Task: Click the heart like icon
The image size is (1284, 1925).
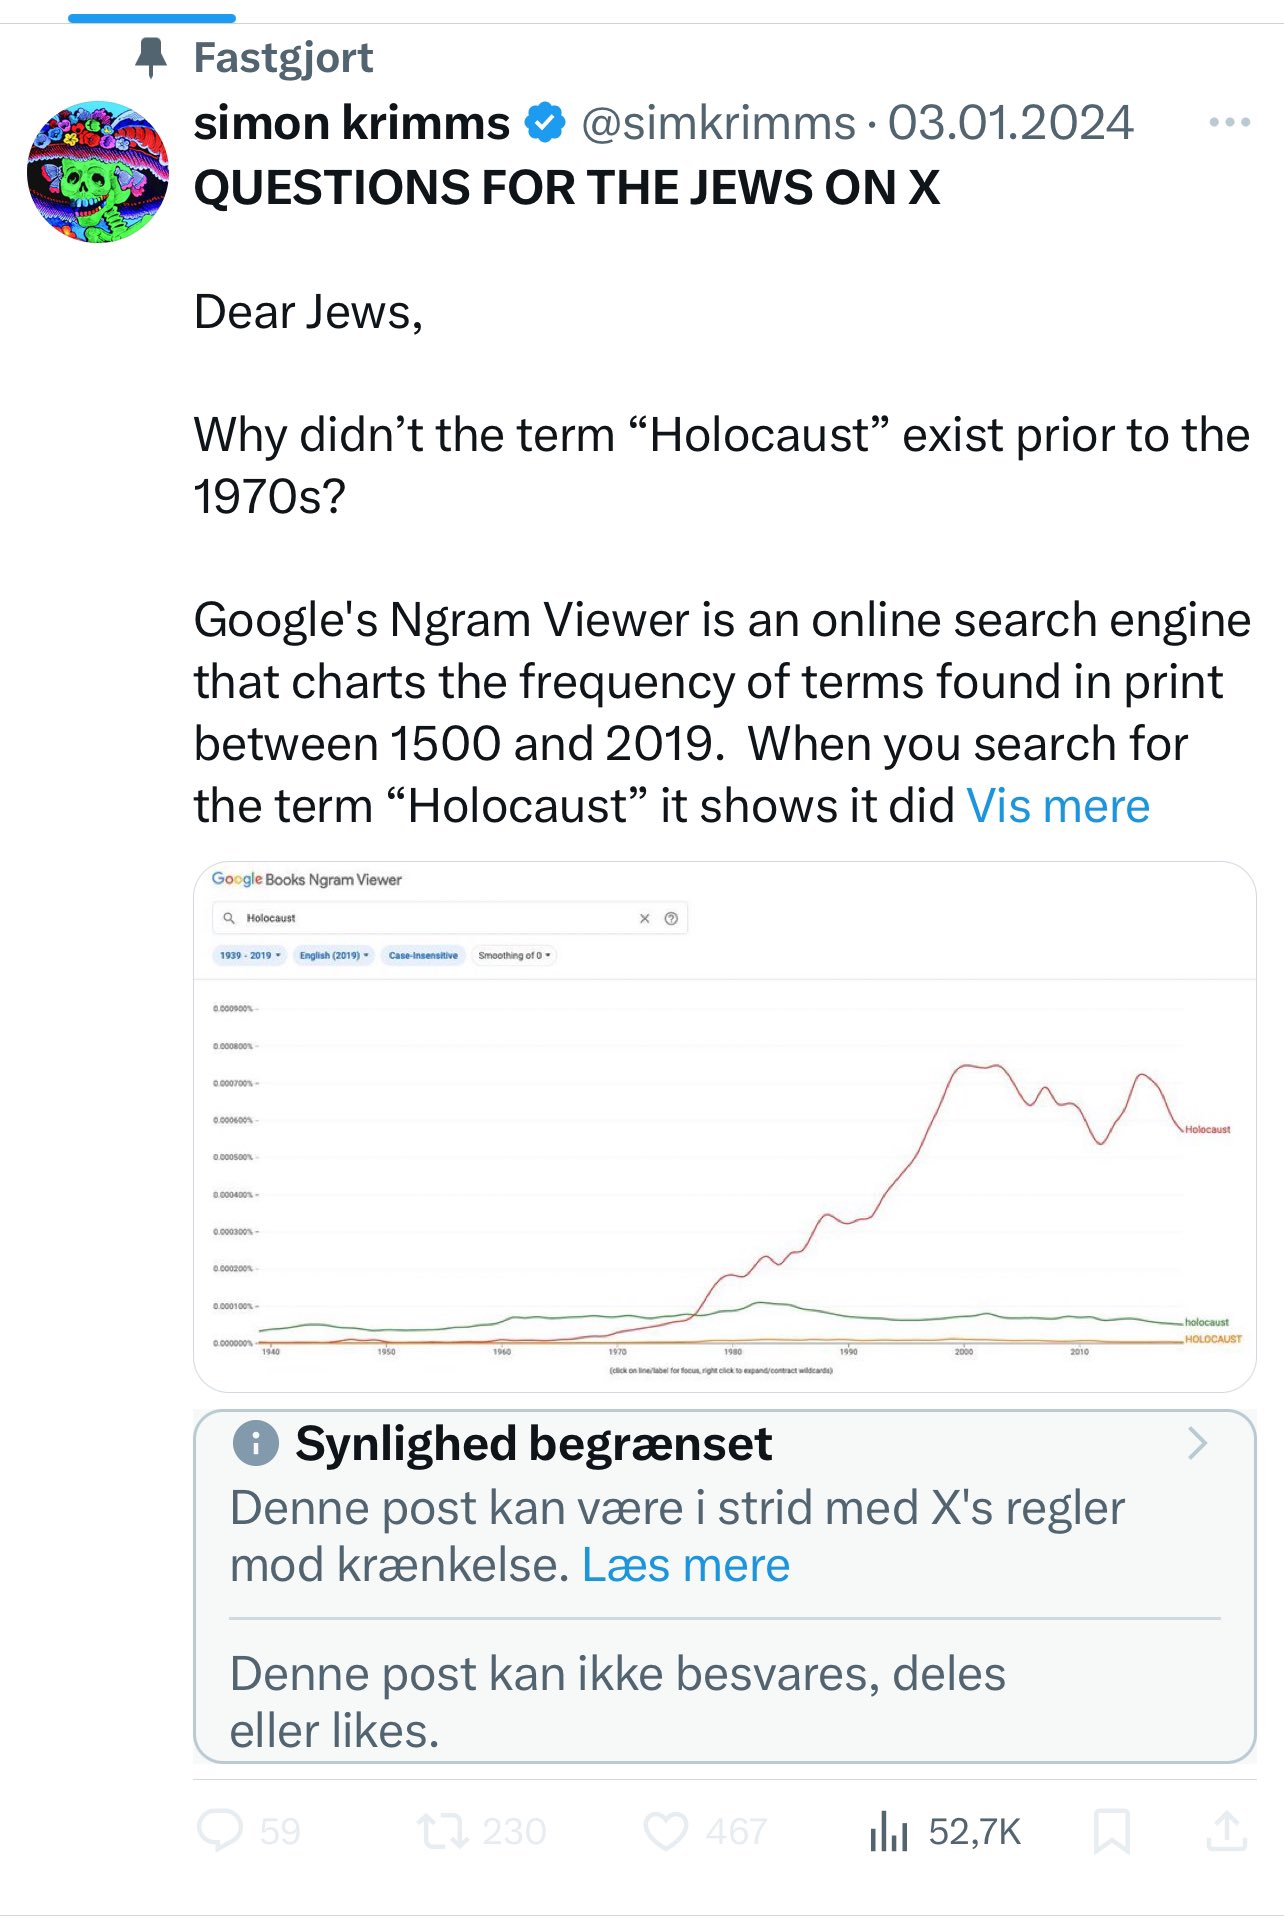Action: 665,1830
